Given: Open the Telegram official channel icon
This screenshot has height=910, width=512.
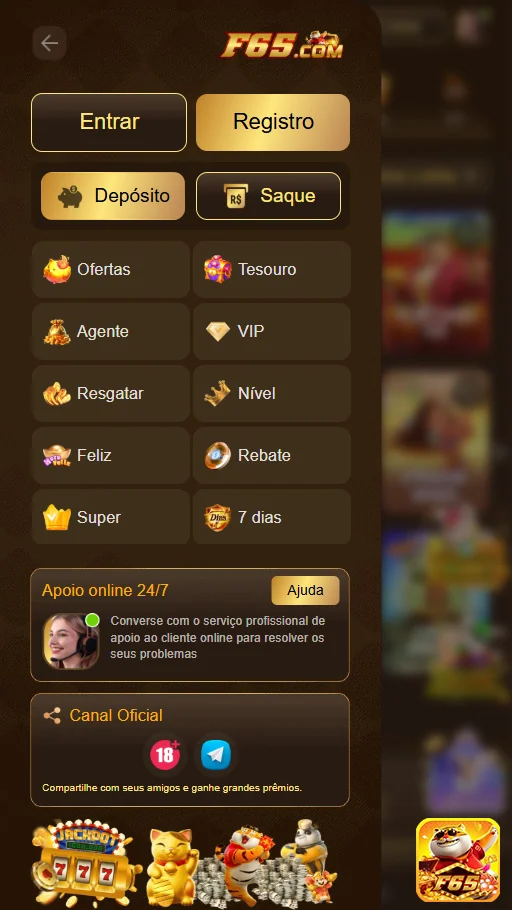Looking at the screenshot, I should pyautogui.click(x=216, y=754).
